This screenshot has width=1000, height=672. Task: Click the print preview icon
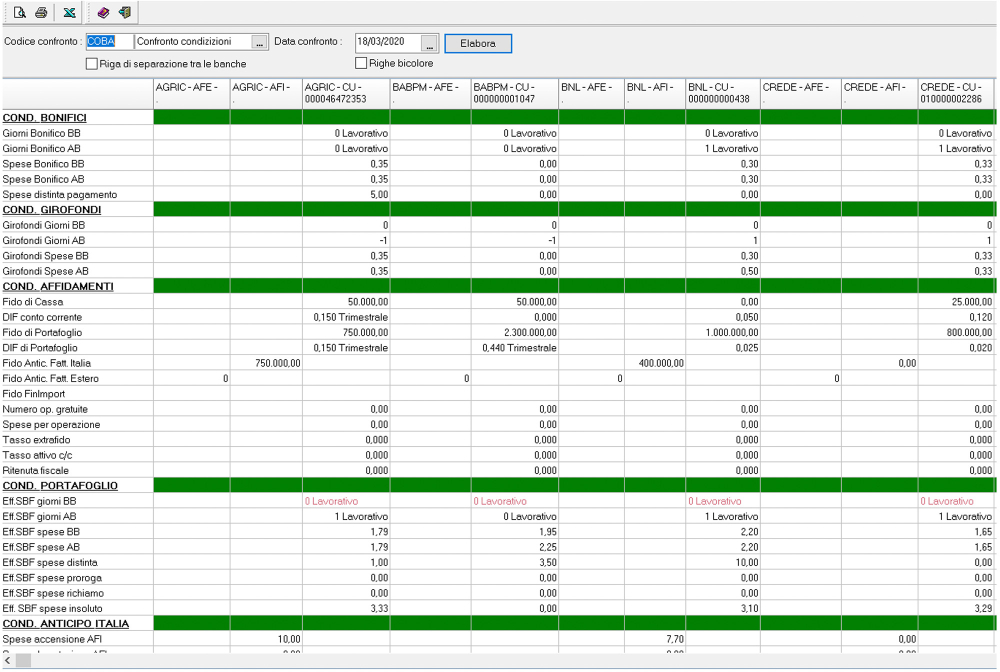point(19,12)
